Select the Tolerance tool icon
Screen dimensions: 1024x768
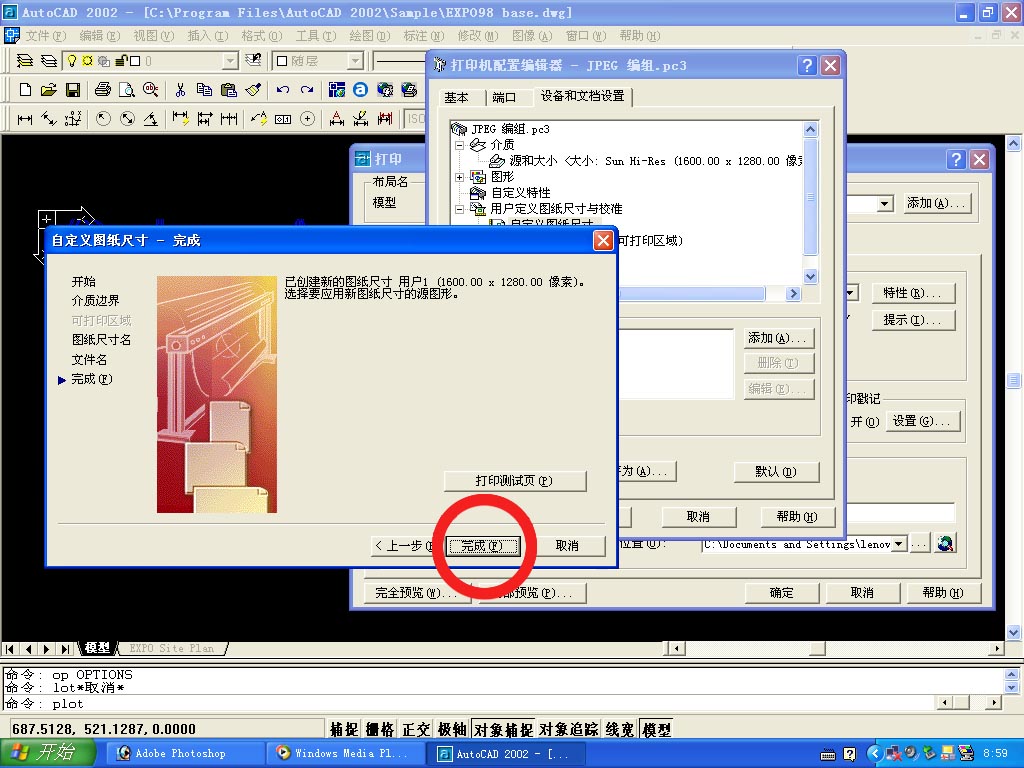tap(283, 119)
